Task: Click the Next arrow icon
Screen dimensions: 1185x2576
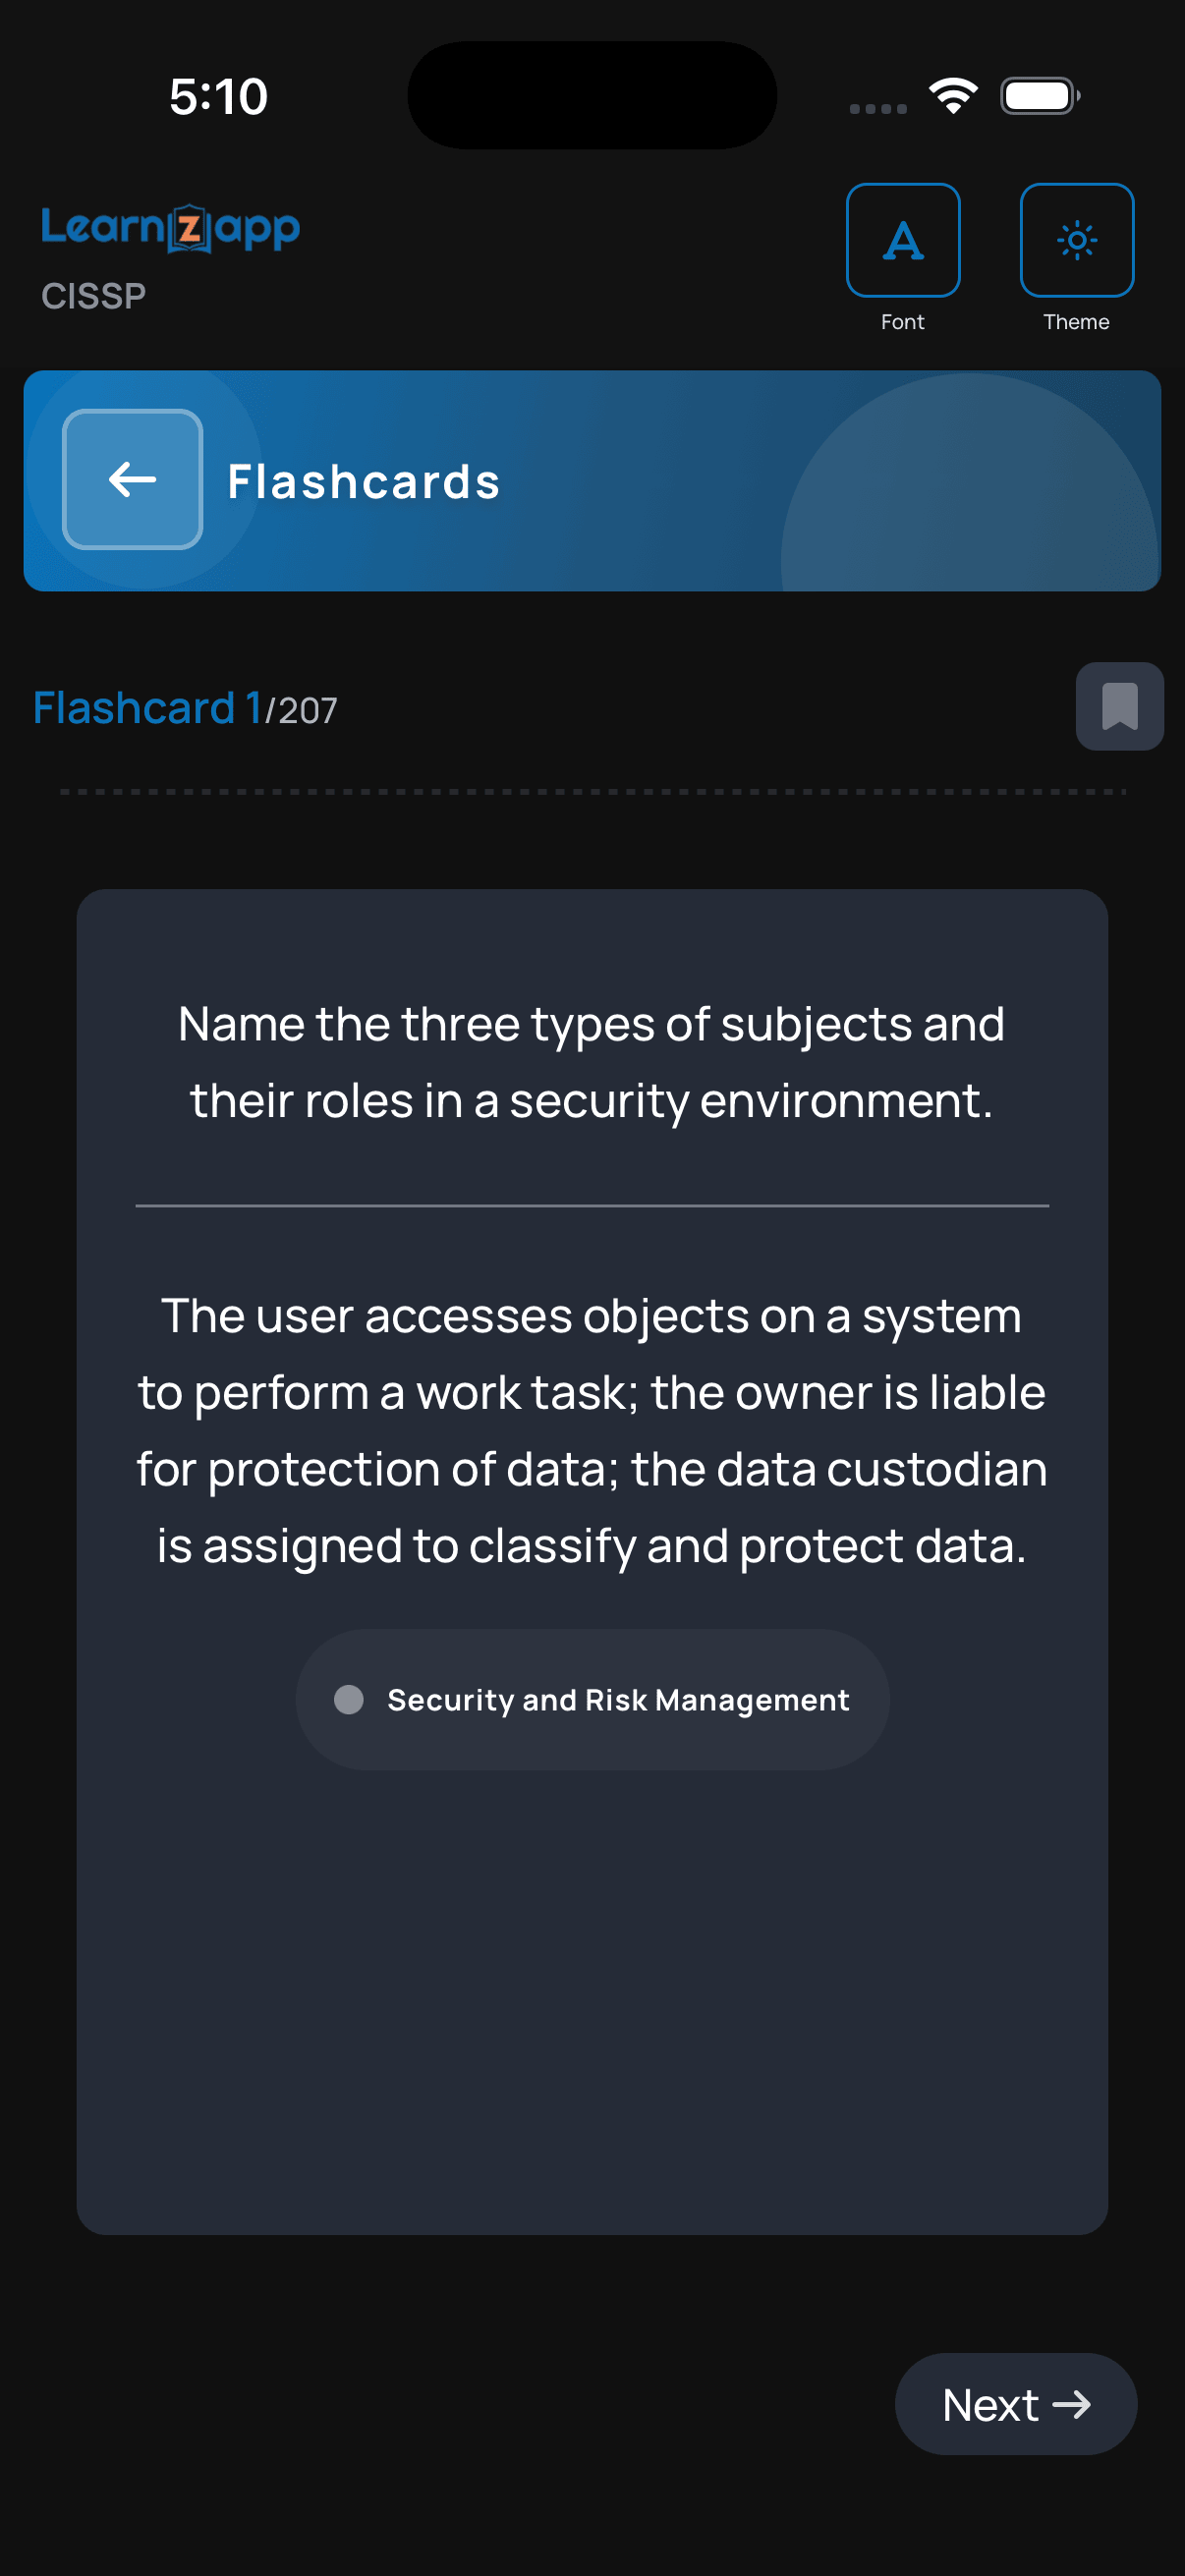Action: [1074, 2404]
